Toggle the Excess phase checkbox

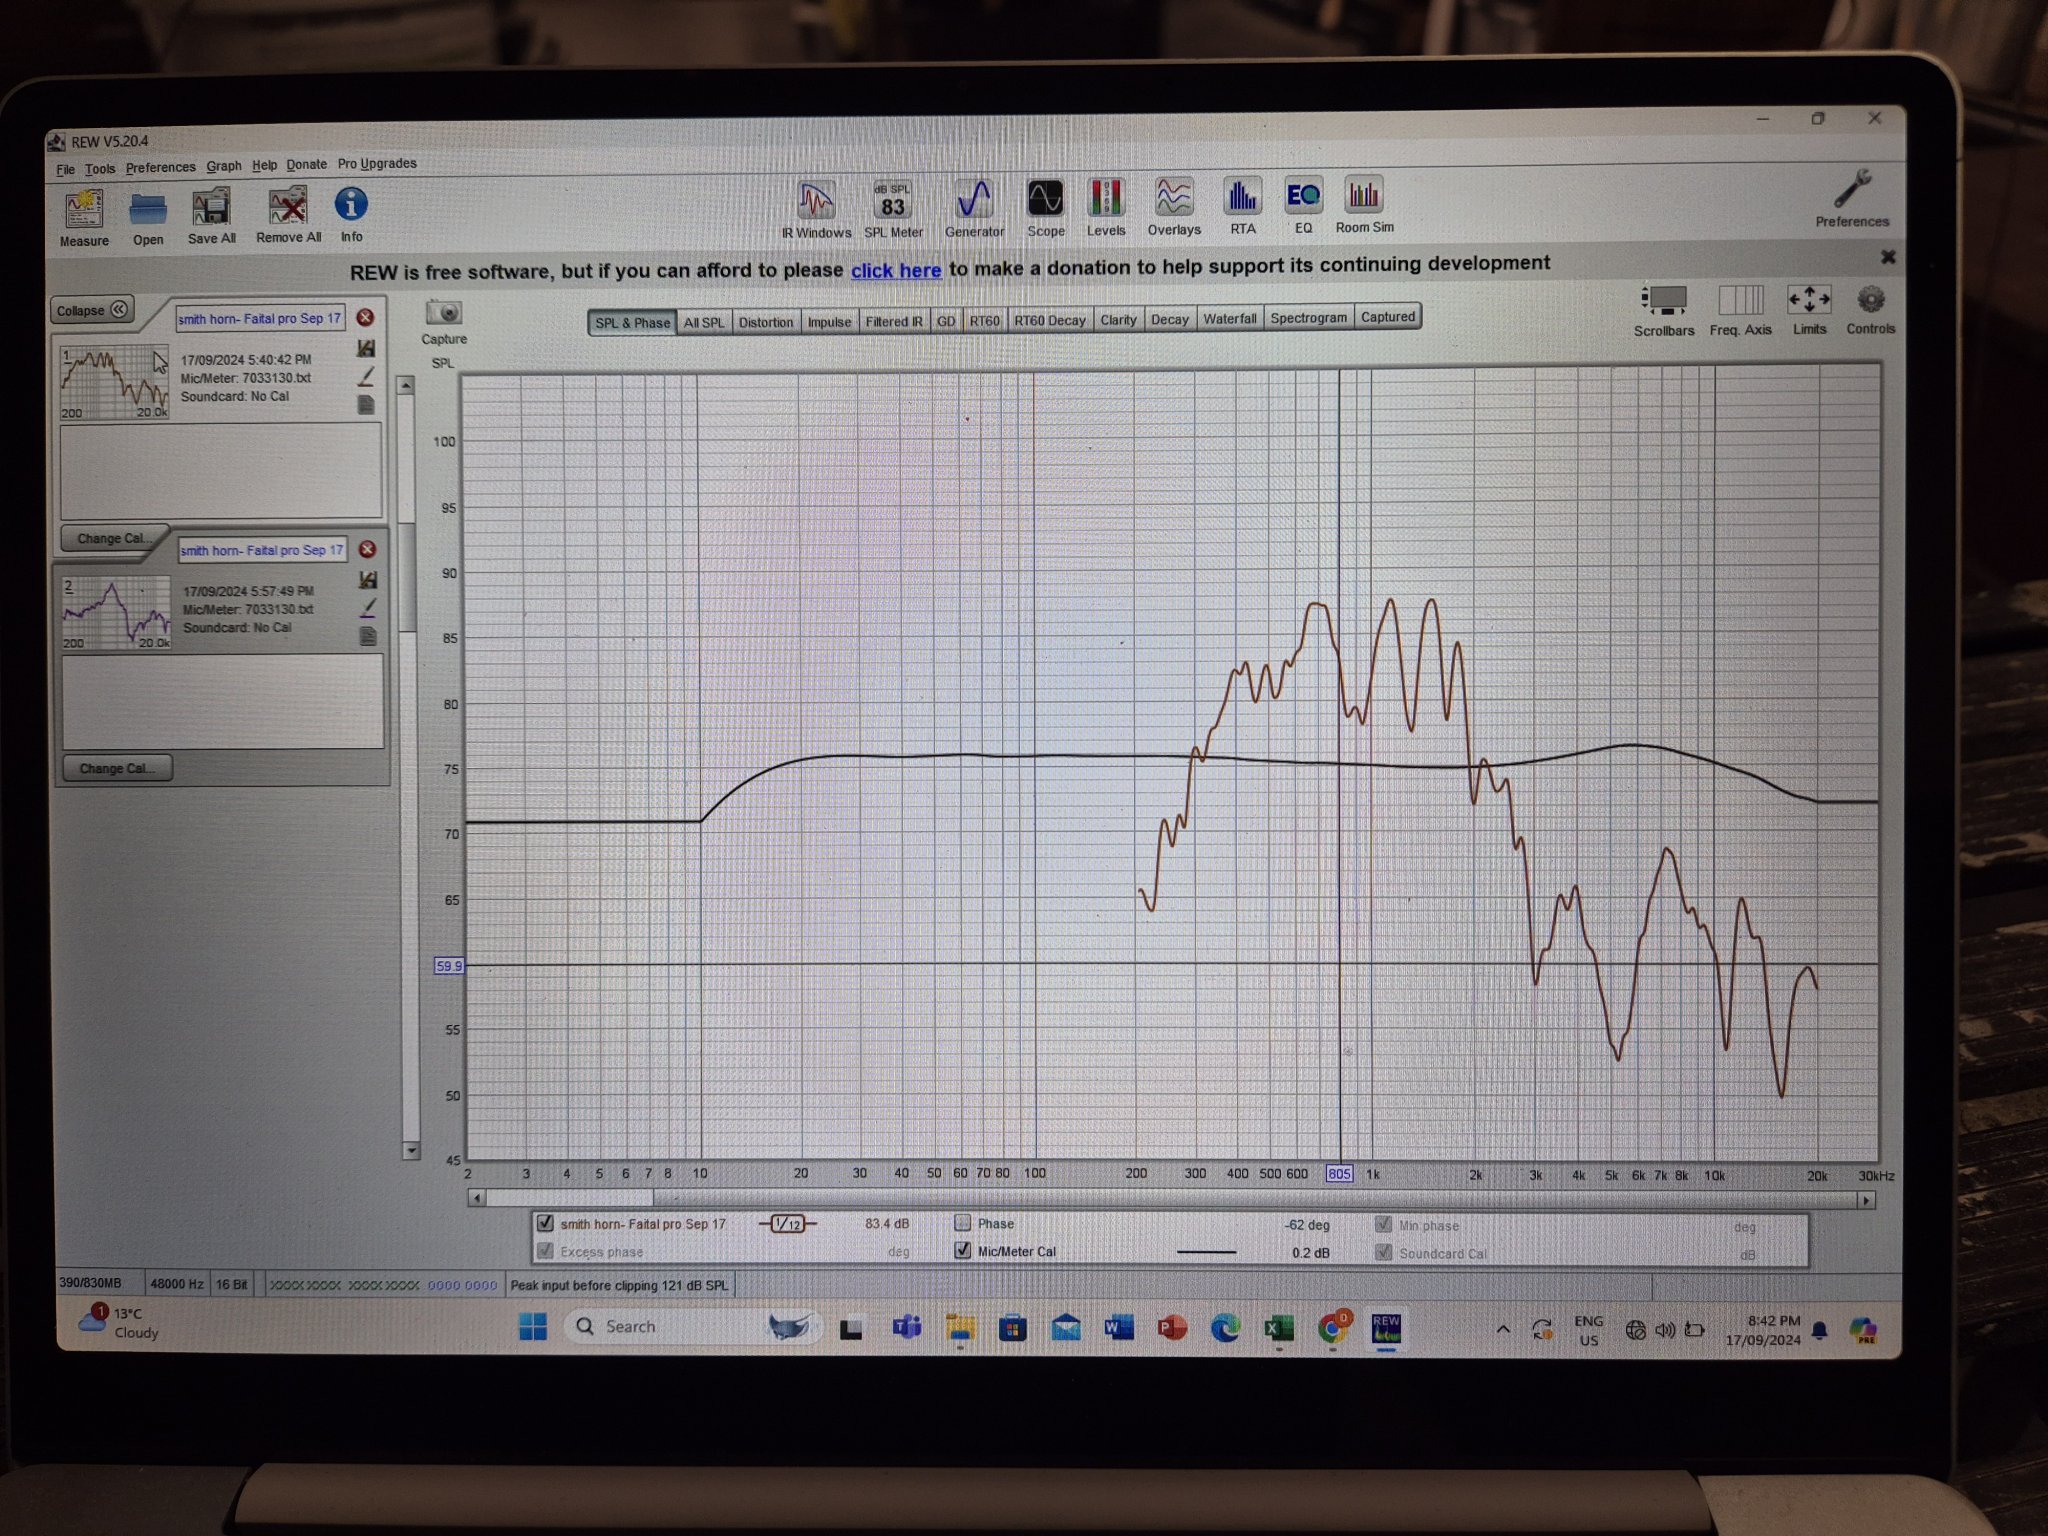[545, 1251]
